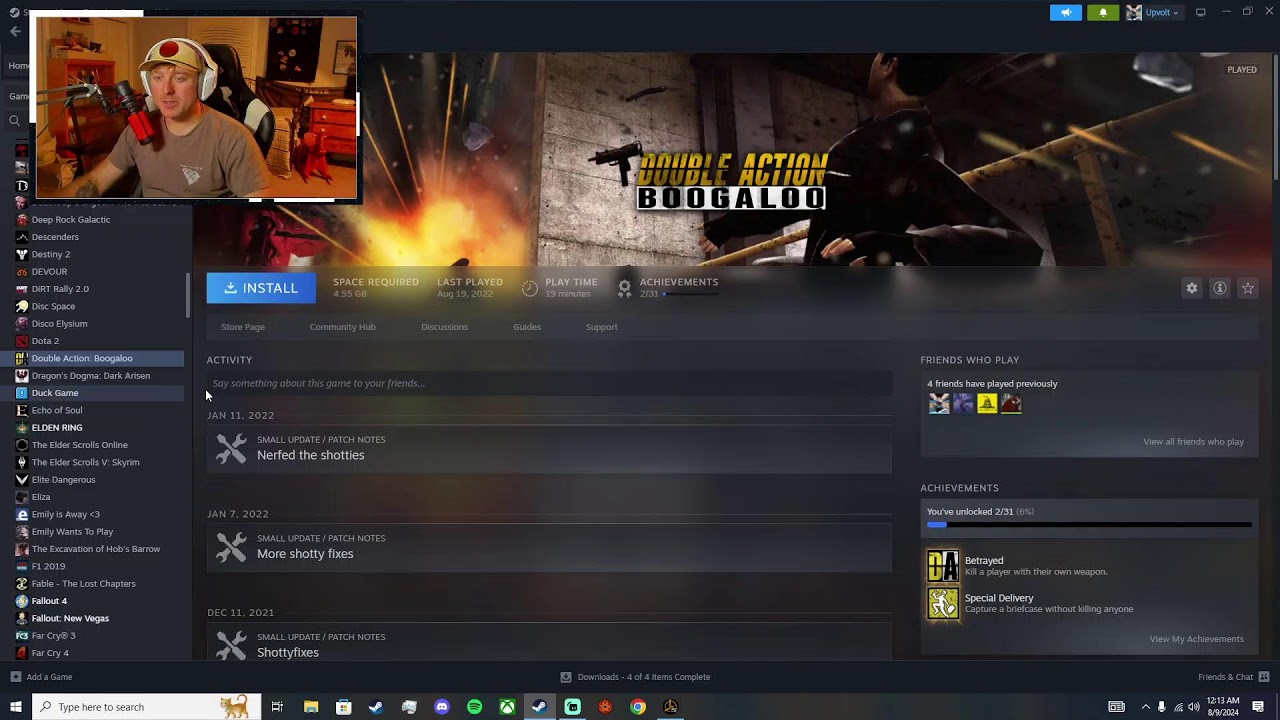Select ELDEN RING in the game list

57,428
